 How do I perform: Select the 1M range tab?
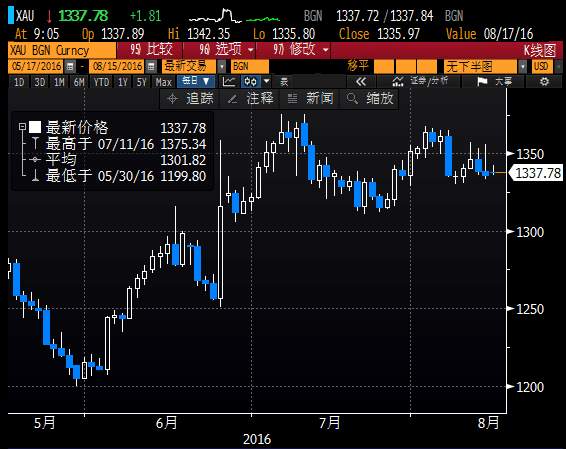59,82
